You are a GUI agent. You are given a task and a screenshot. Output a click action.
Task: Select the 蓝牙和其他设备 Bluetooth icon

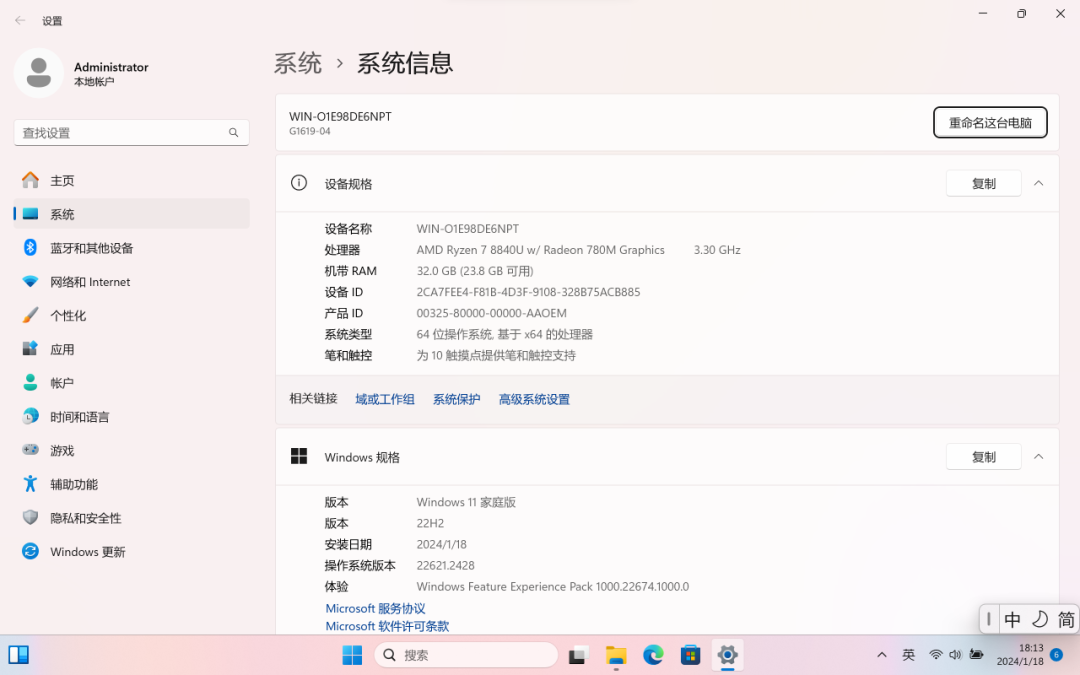[29, 248]
